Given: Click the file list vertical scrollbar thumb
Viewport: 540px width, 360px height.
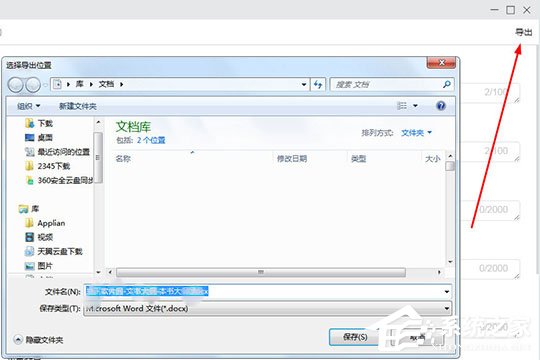Looking at the screenshot, I should (x=450, y=166).
